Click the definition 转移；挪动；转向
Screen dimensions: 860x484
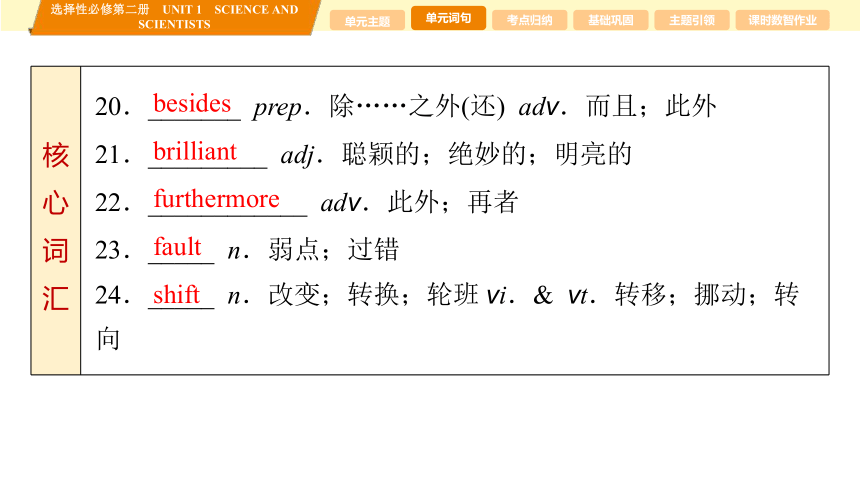(x=448, y=317)
